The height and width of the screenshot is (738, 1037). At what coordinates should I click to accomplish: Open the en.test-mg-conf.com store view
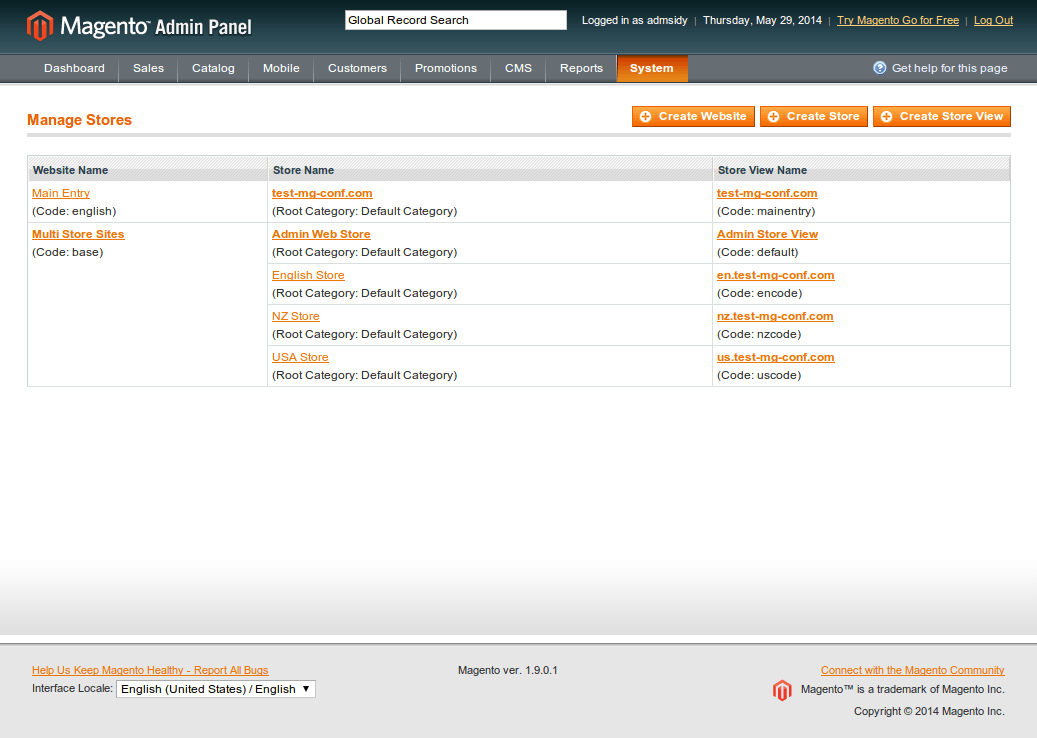tap(776, 275)
